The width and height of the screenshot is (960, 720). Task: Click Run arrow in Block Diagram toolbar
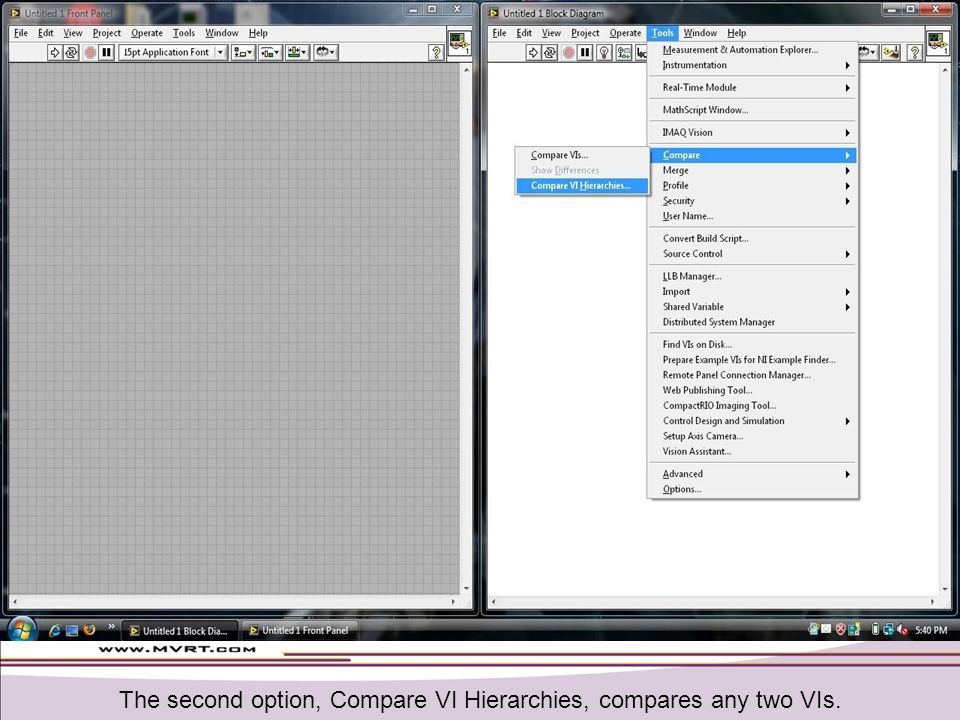pos(533,53)
